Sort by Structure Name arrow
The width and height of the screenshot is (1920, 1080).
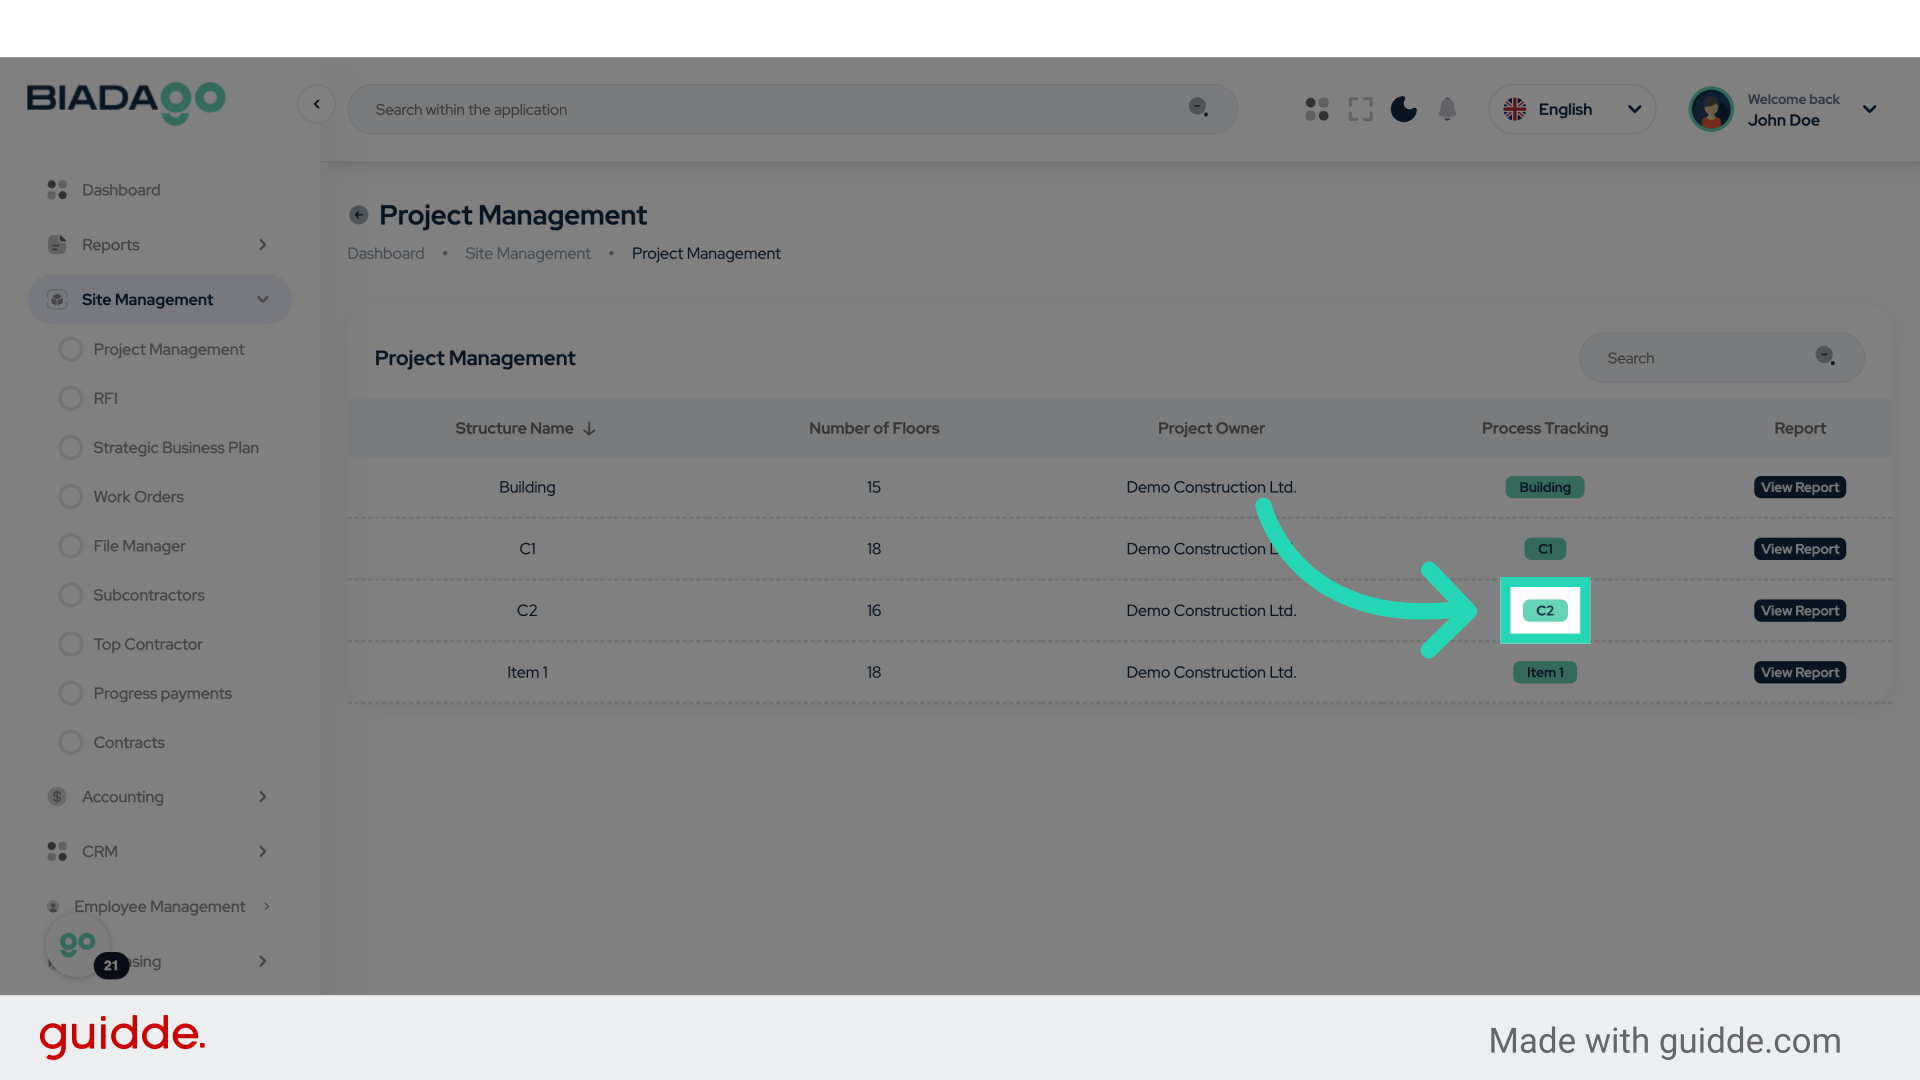589,429
